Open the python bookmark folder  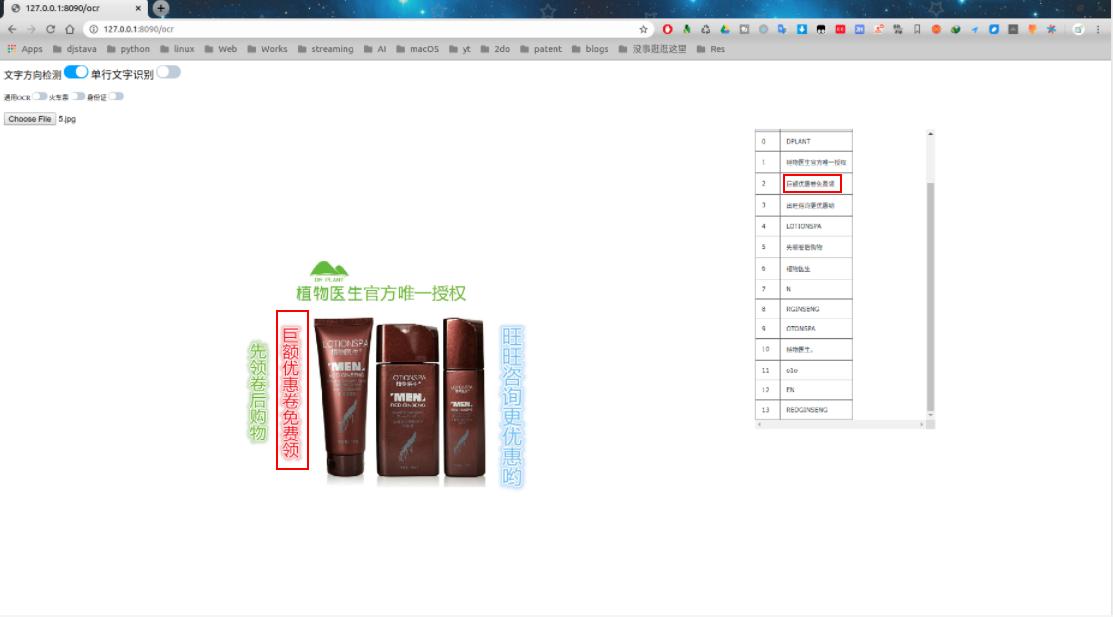point(128,49)
